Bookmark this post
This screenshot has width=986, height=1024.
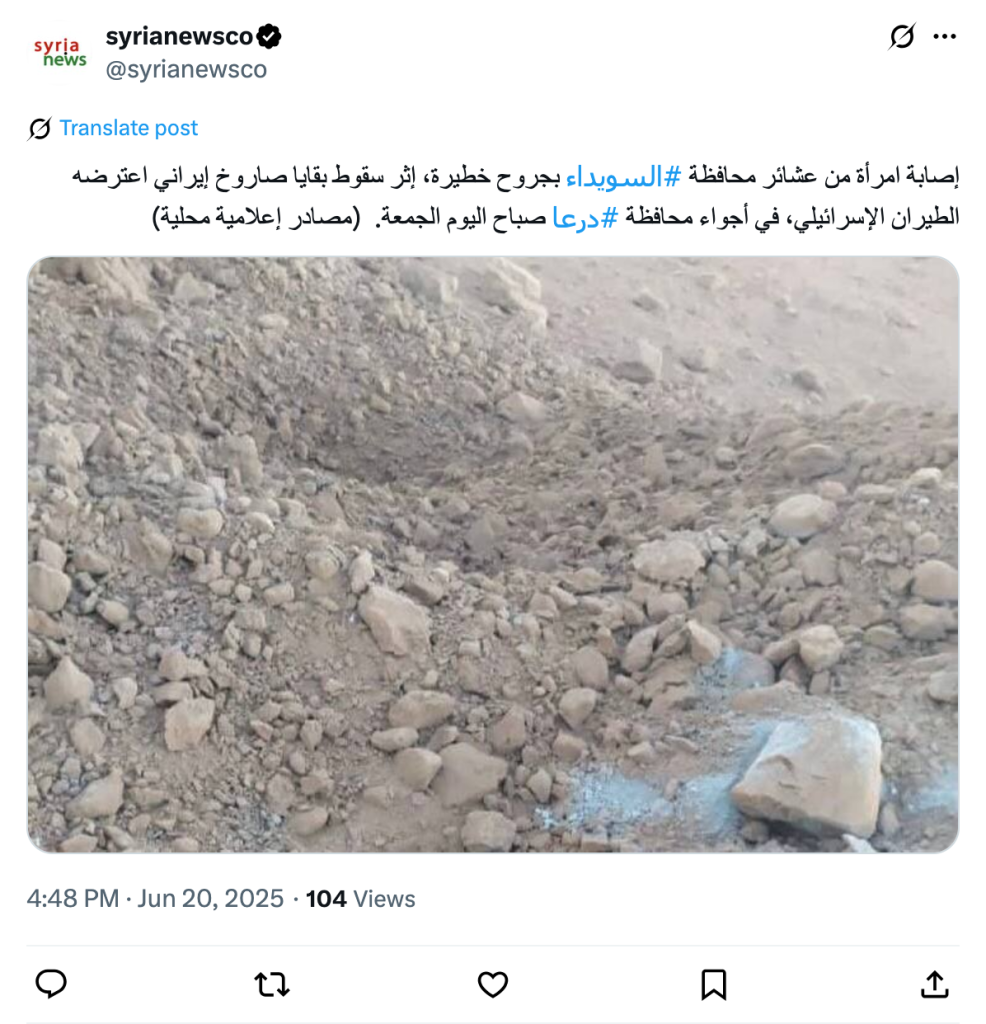coord(714,985)
